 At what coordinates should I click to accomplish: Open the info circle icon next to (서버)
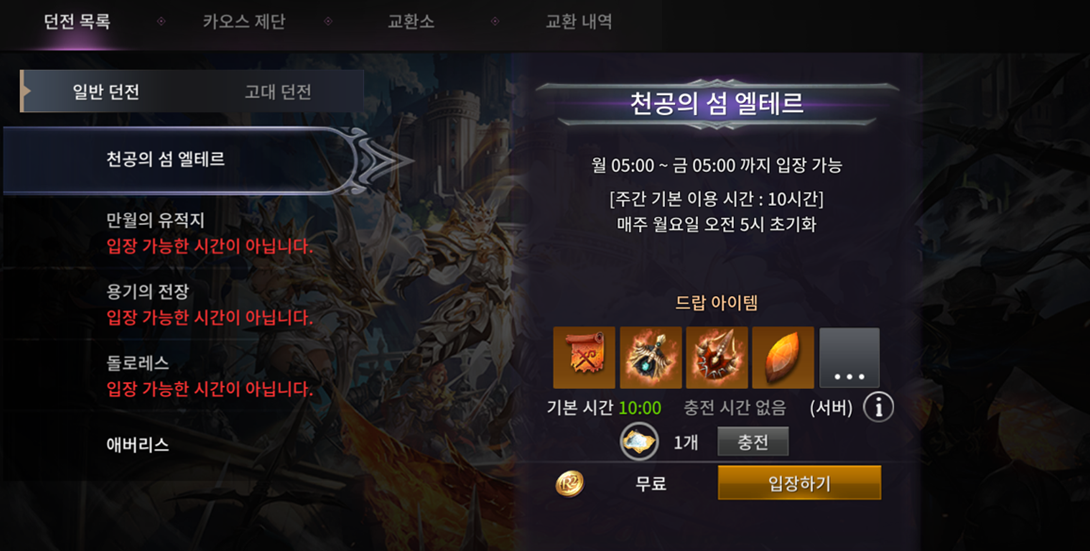pyautogui.click(x=879, y=407)
